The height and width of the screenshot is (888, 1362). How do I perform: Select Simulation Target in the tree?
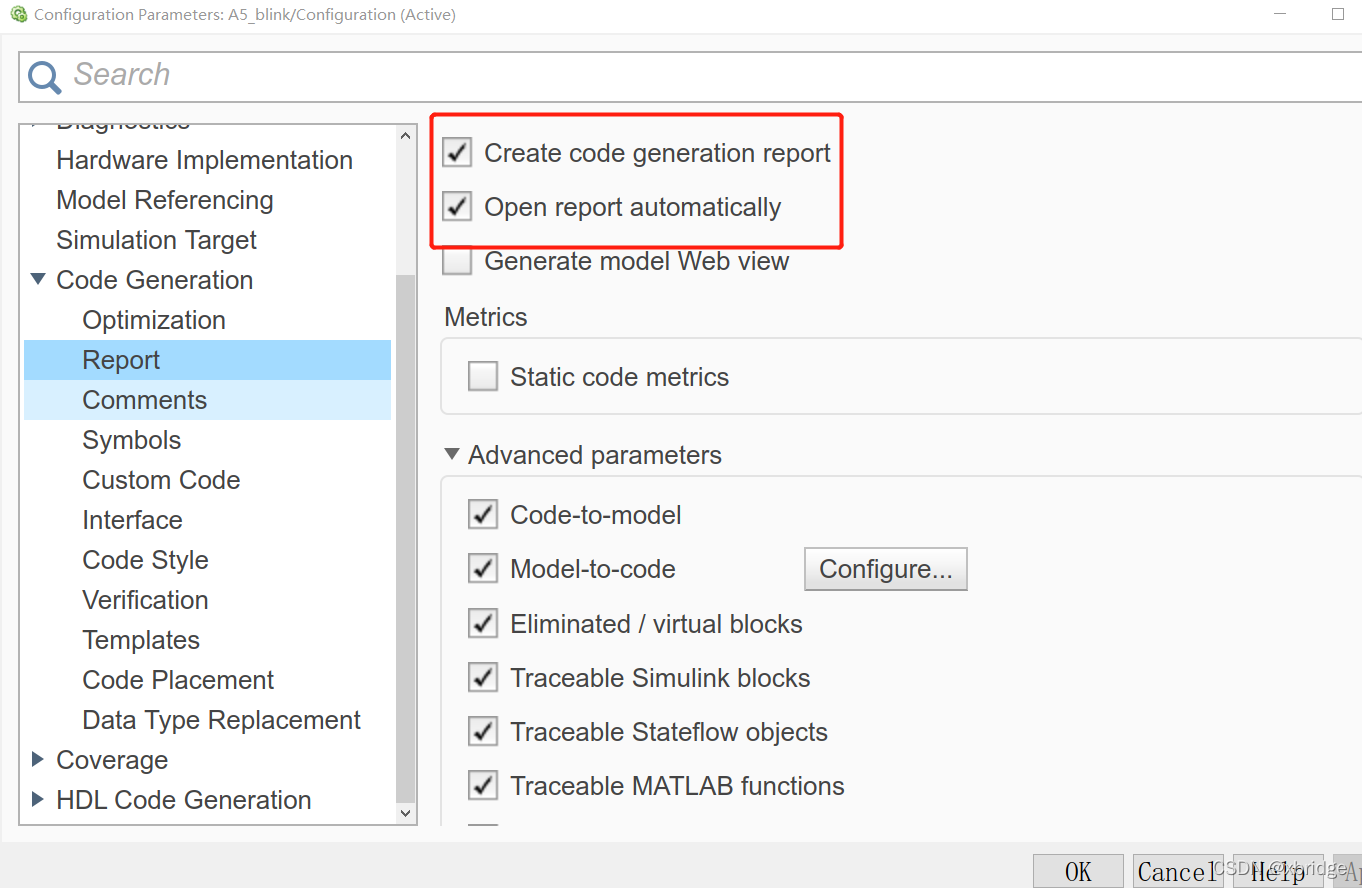click(x=156, y=240)
